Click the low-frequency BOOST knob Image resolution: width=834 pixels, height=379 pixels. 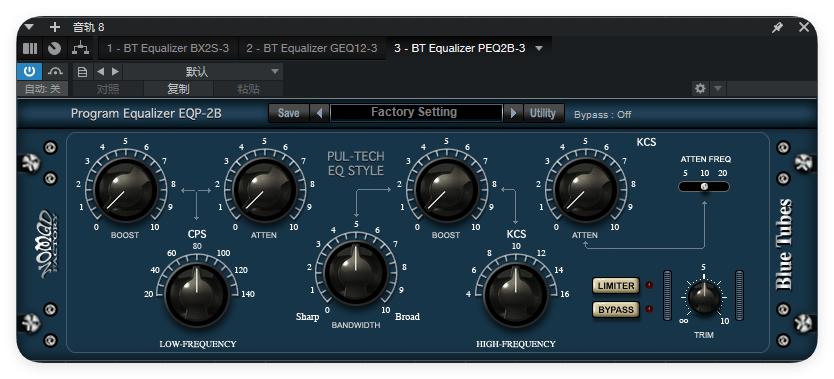[x=126, y=189]
